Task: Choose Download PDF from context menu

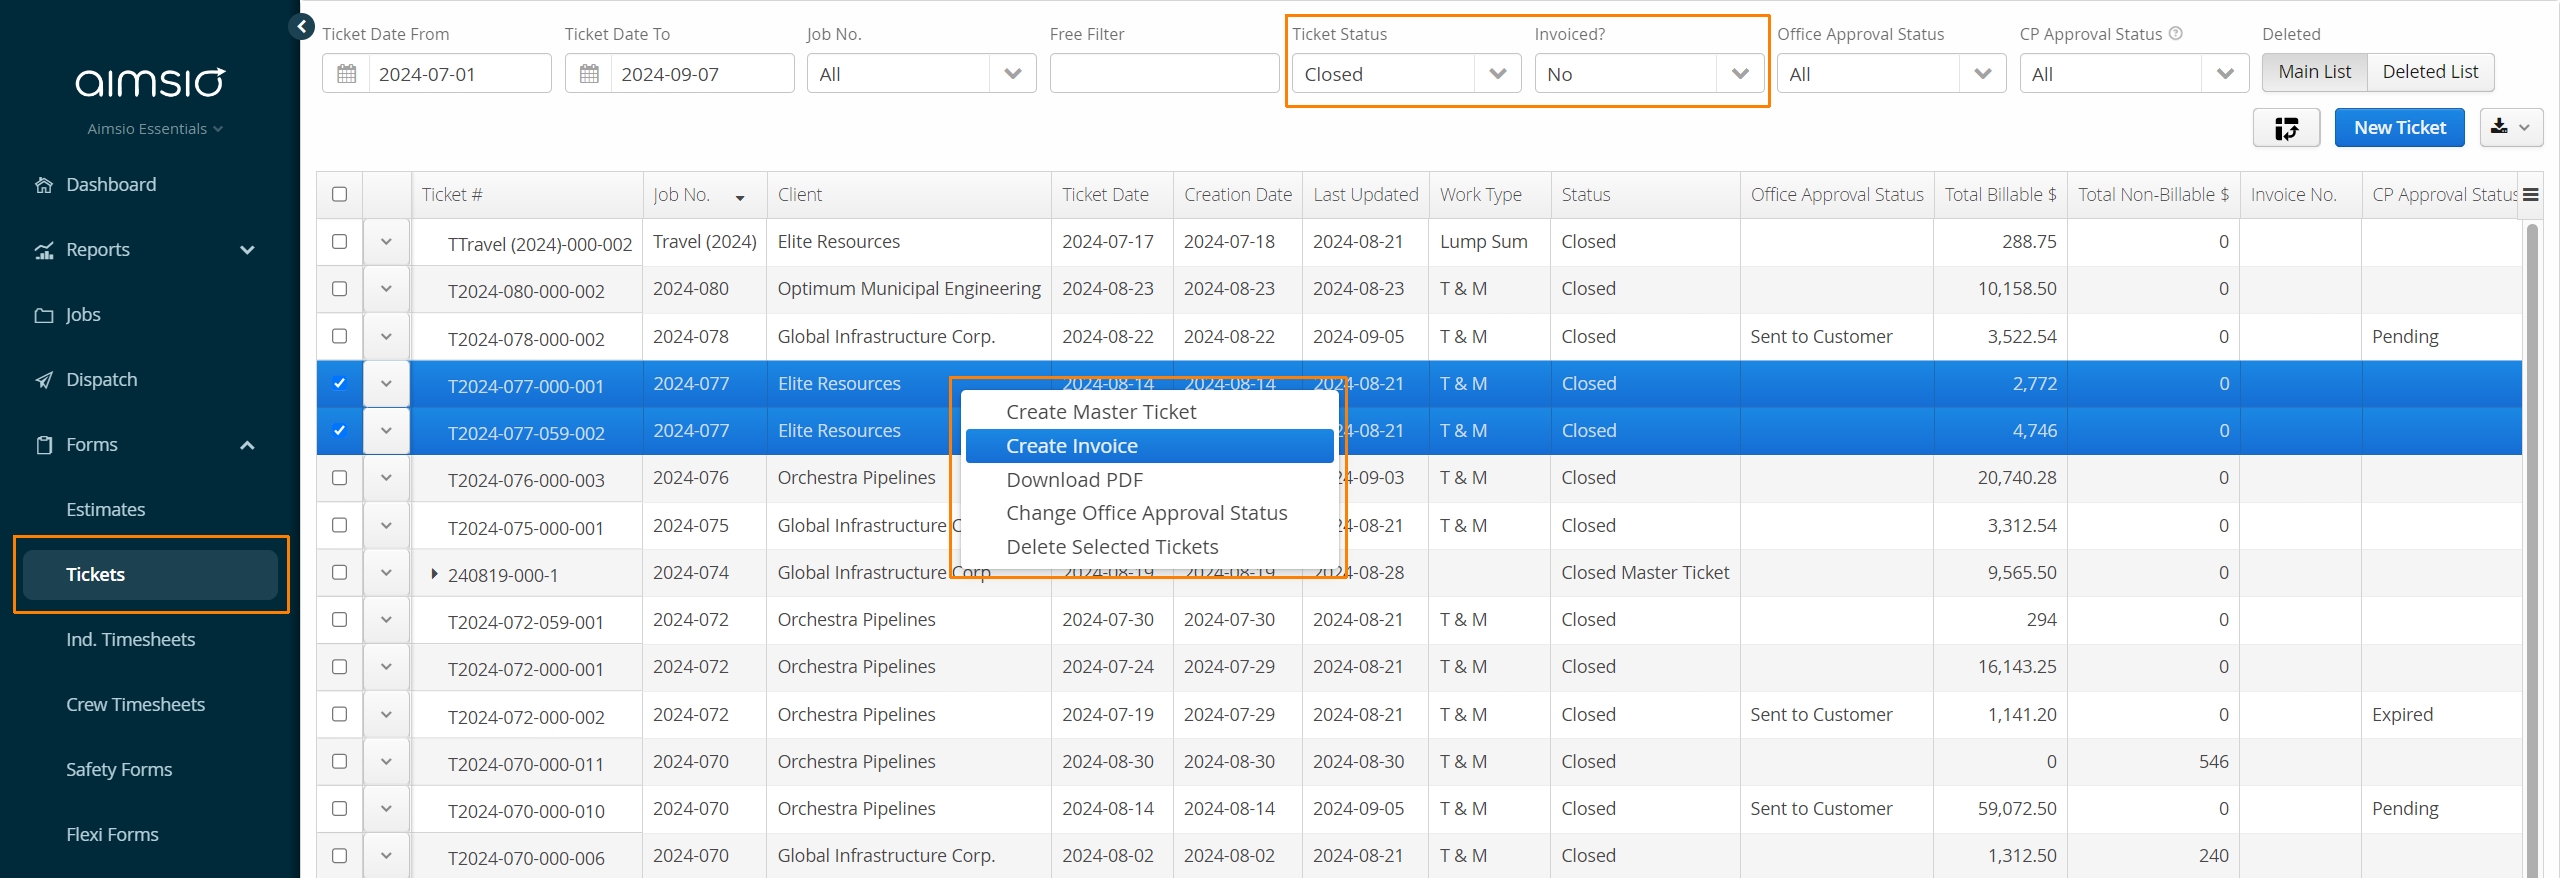Action: 1149,480
